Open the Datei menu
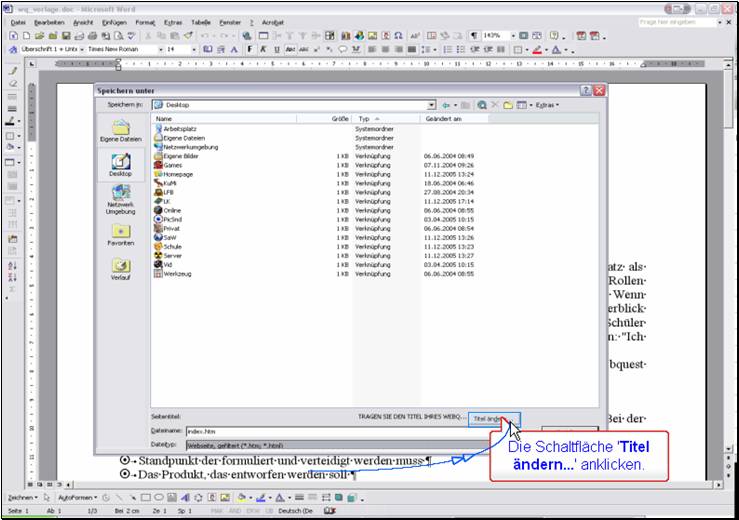 click(x=18, y=21)
